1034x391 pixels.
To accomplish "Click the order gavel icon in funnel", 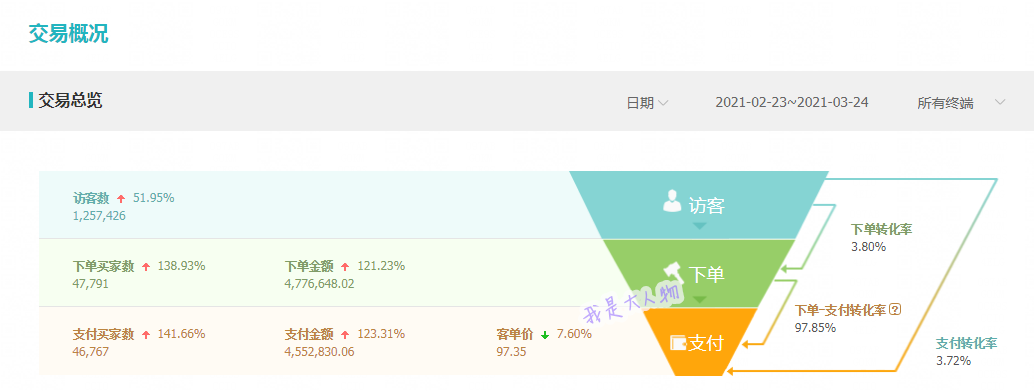I will [672, 272].
